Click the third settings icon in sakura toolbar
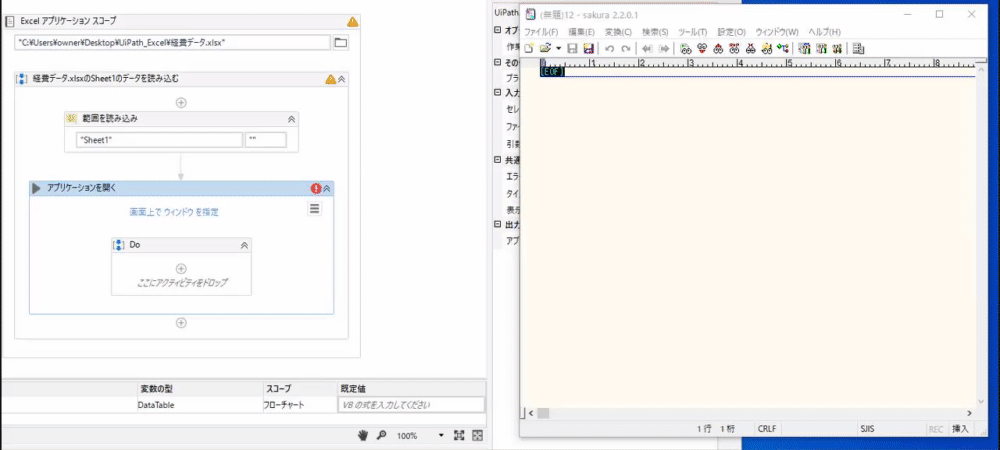The image size is (1000, 450). coord(837,48)
